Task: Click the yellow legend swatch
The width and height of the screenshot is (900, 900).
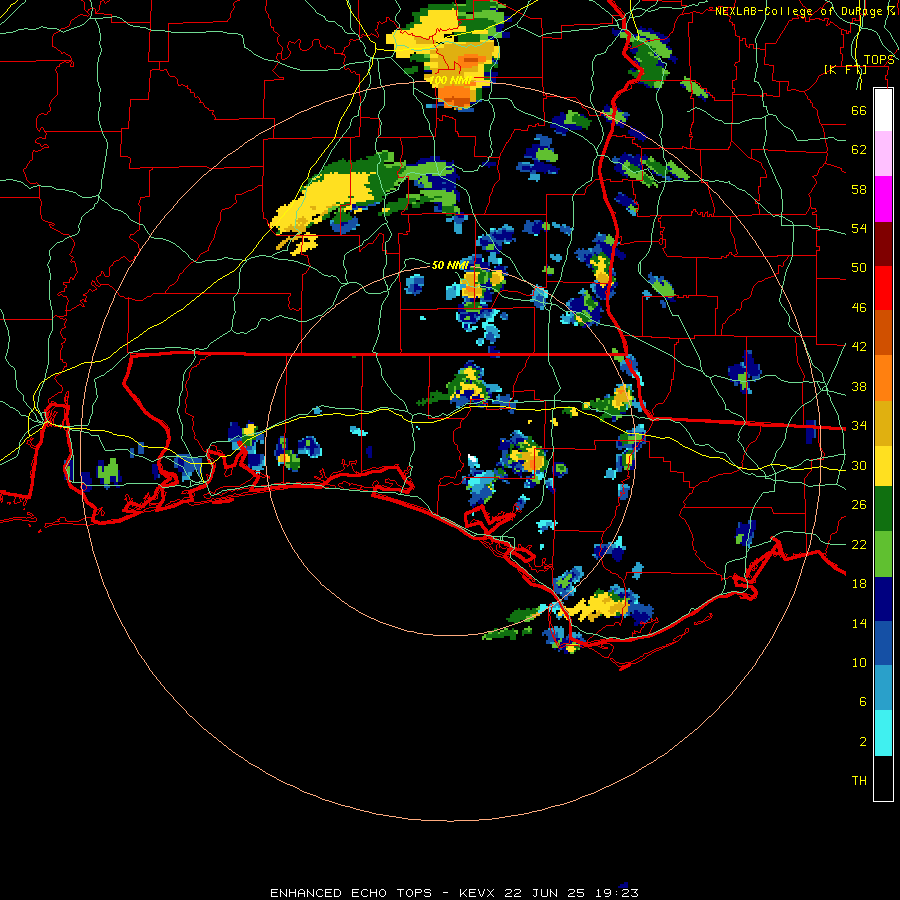Action: pyautogui.click(x=883, y=466)
